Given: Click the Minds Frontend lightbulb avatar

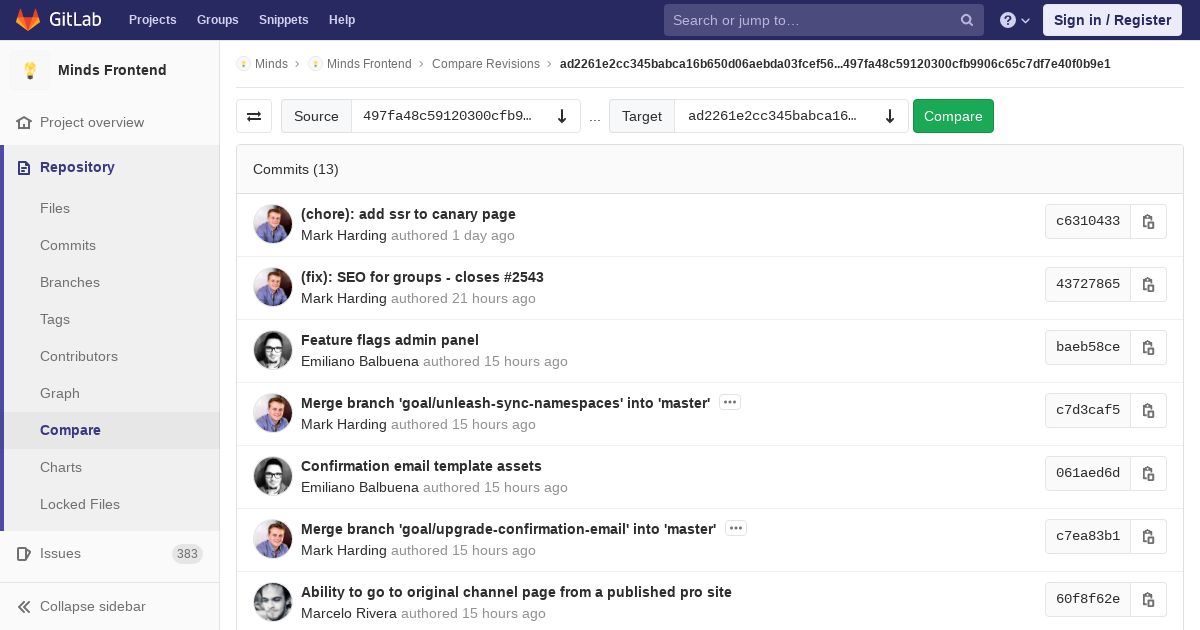Looking at the screenshot, I should [x=30, y=70].
